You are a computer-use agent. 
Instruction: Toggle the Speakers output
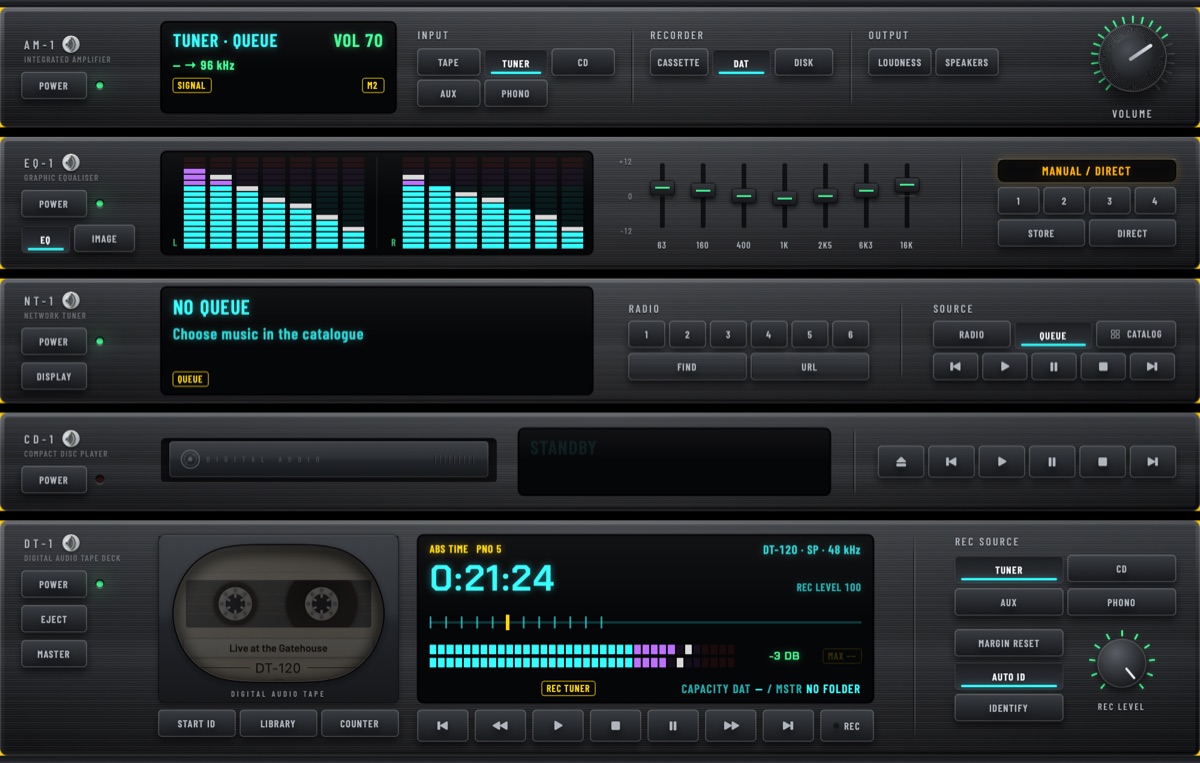click(967, 62)
